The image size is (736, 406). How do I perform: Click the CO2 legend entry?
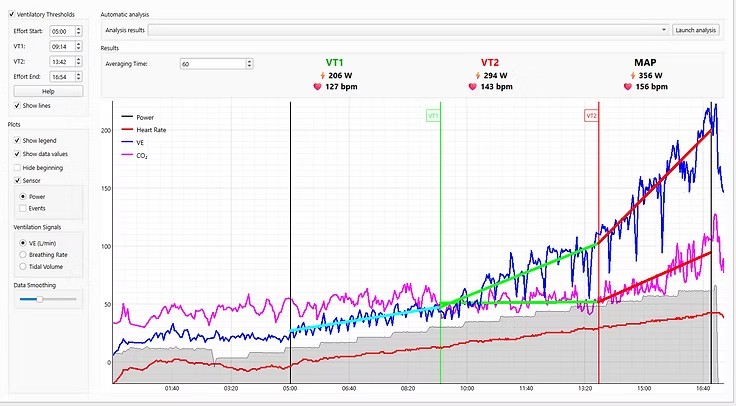click(135, 156)
